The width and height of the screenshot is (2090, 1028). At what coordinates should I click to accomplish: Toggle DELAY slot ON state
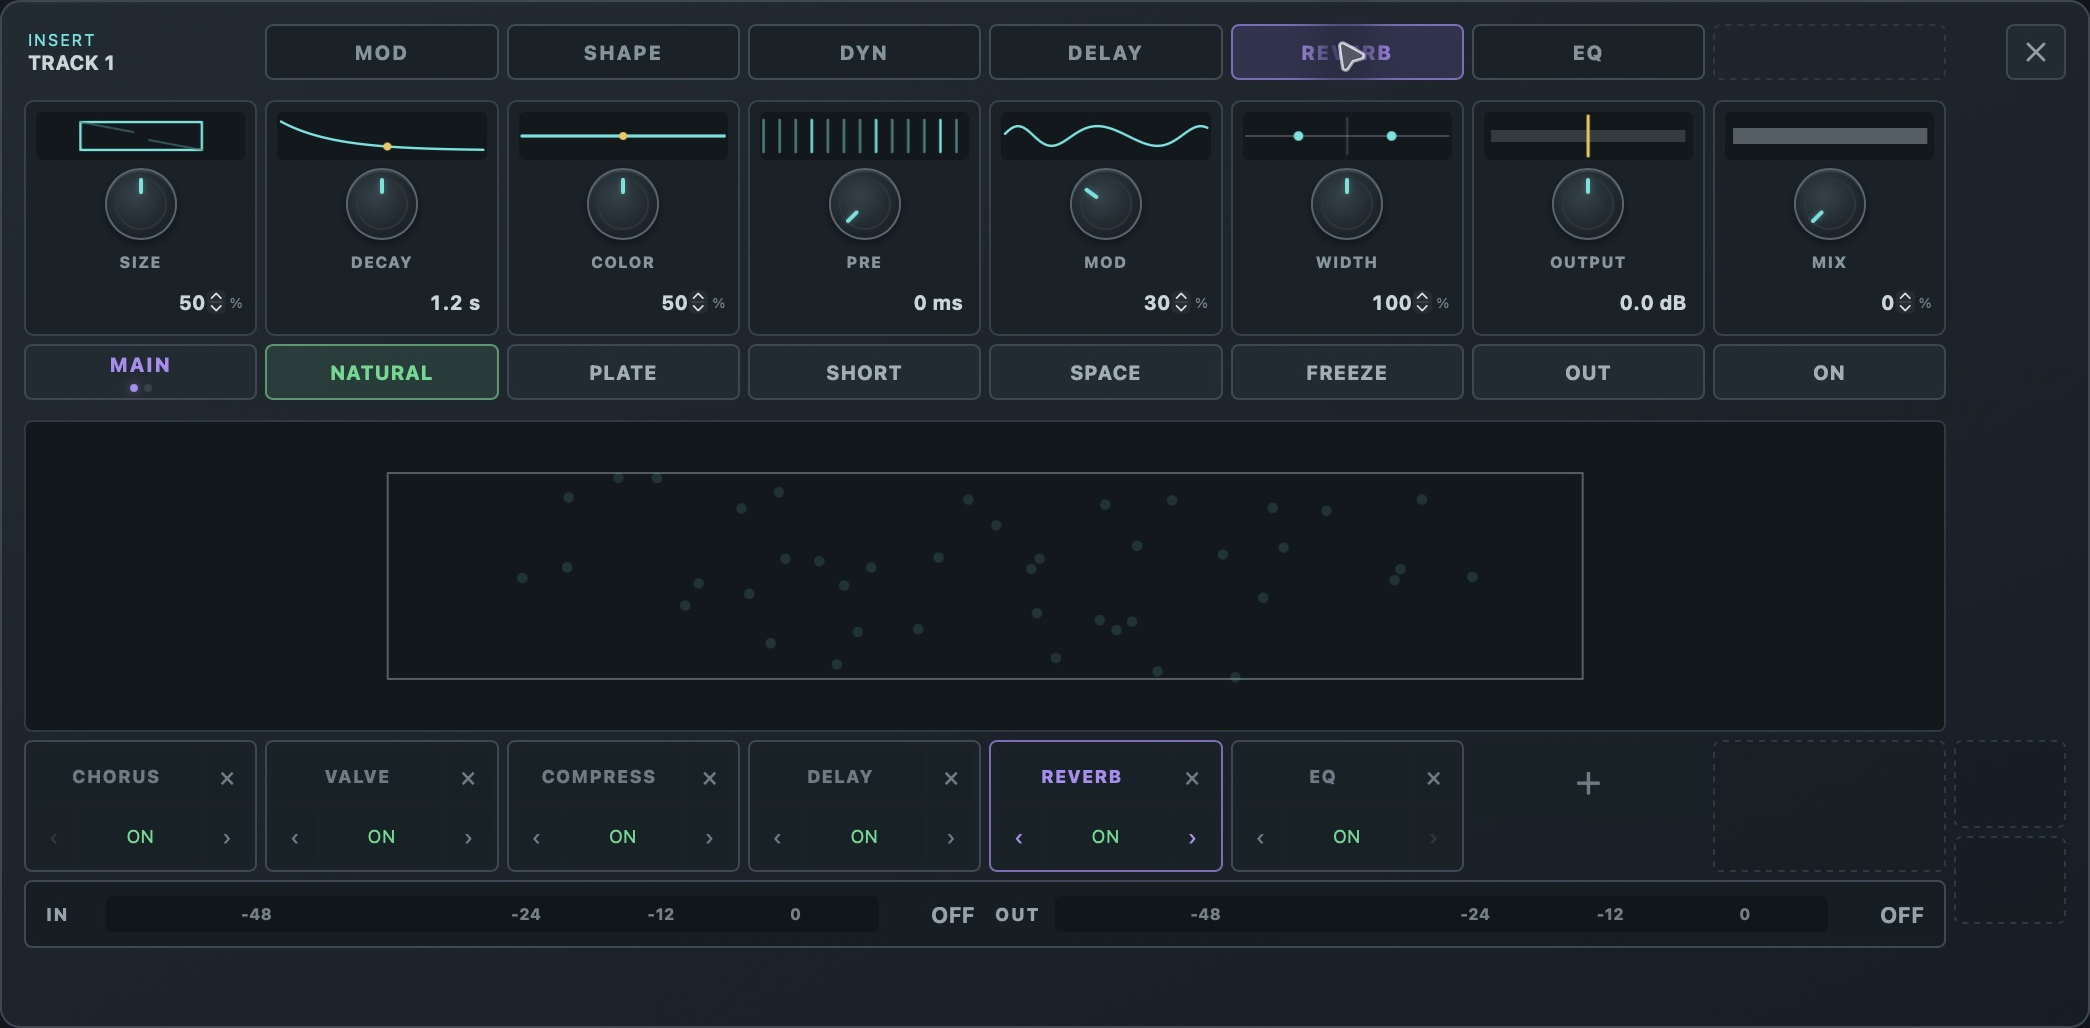[x=864, y=837]
